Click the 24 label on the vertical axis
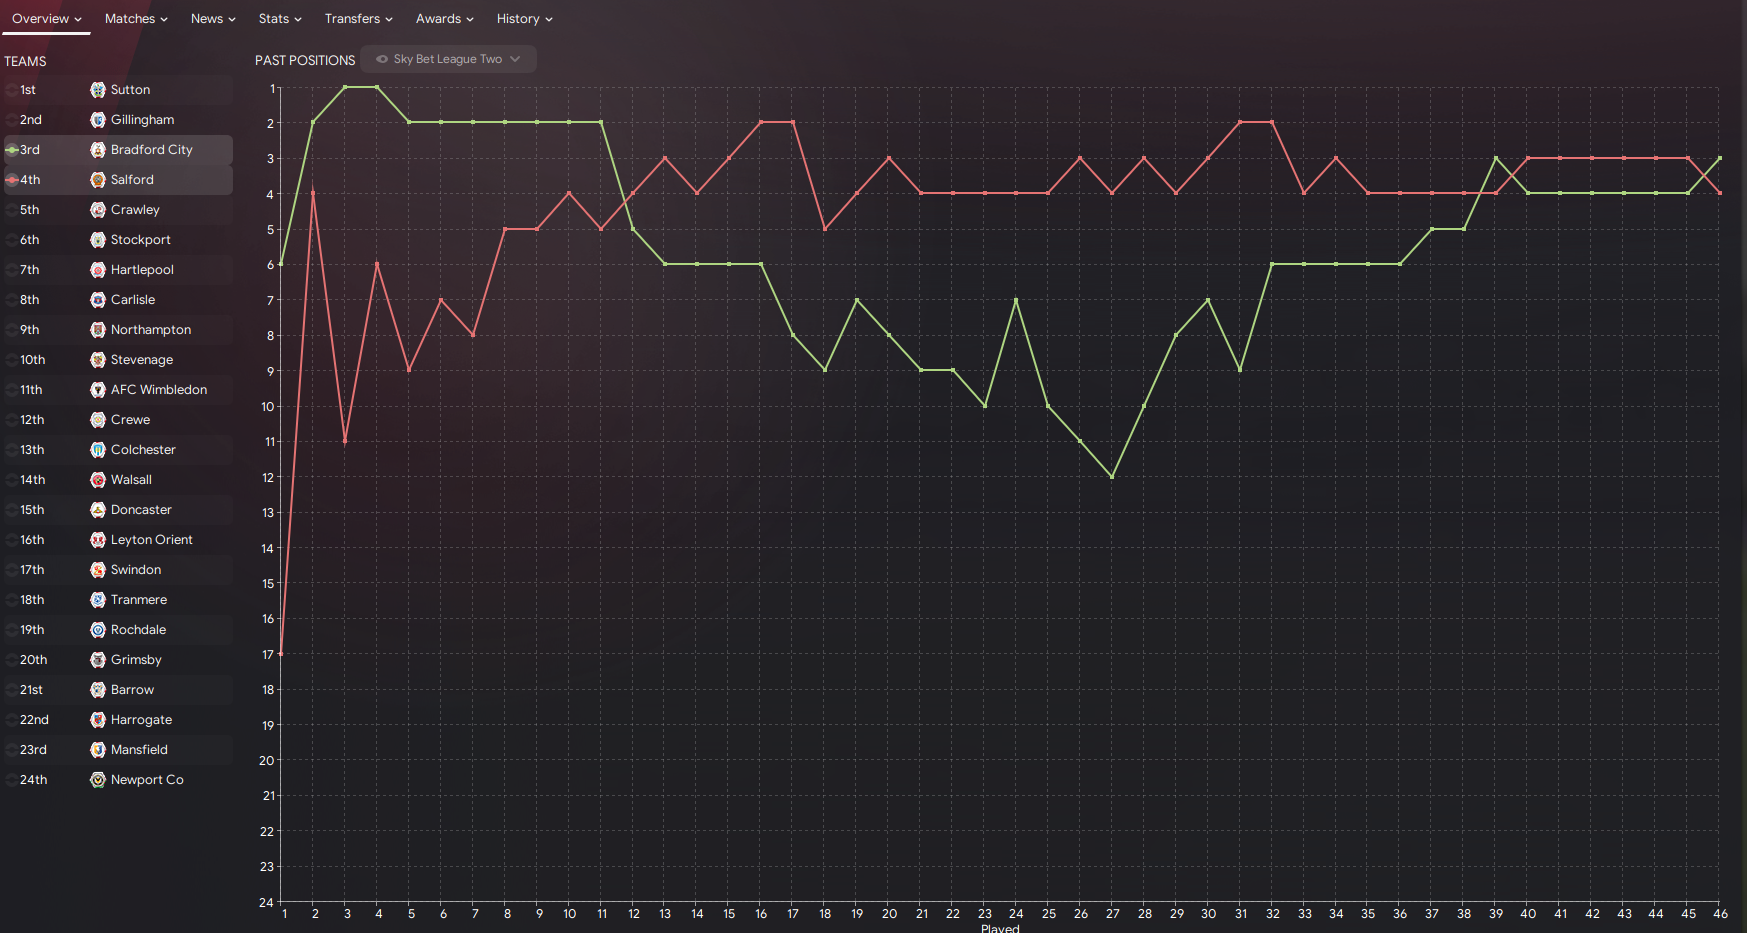This screenshot has height=933, width=1747. pyautogui.click(x=266, y=902)
